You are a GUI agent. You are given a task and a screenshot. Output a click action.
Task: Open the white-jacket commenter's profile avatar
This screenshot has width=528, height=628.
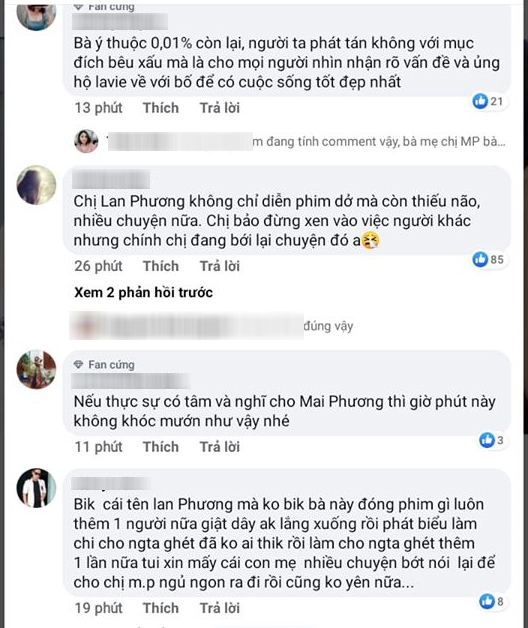36,488
